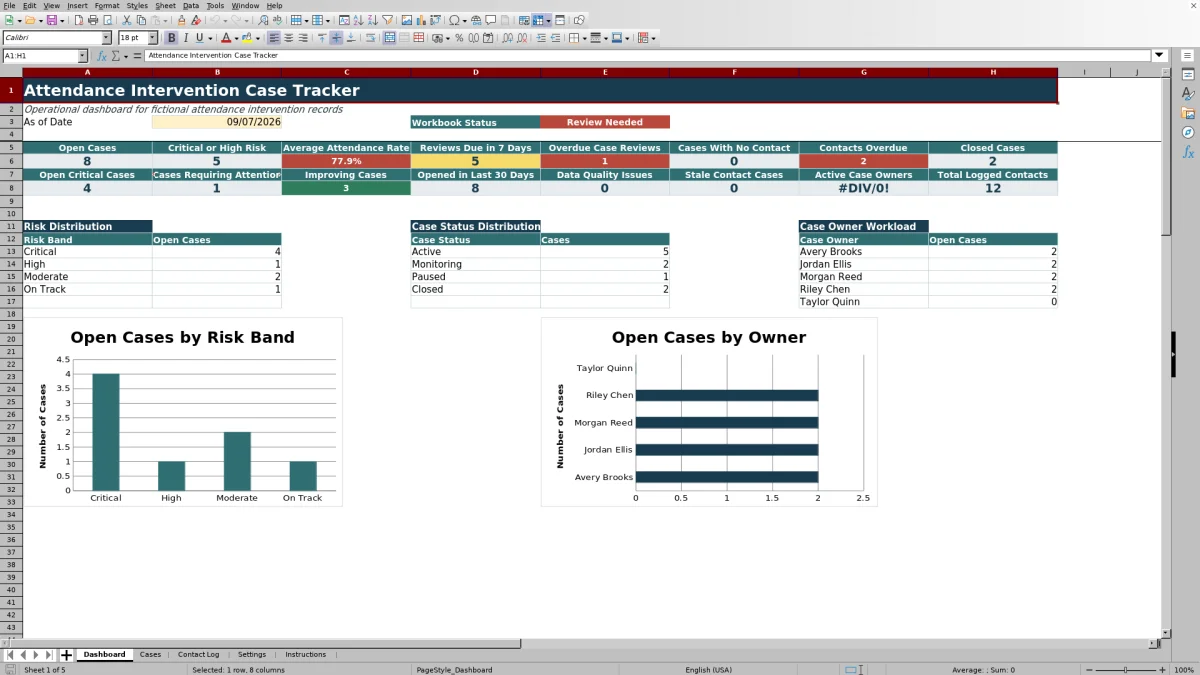The image size is (1200, 675).
Task: Select the 'Review Needed' status cell
Action: coord(605,122)
